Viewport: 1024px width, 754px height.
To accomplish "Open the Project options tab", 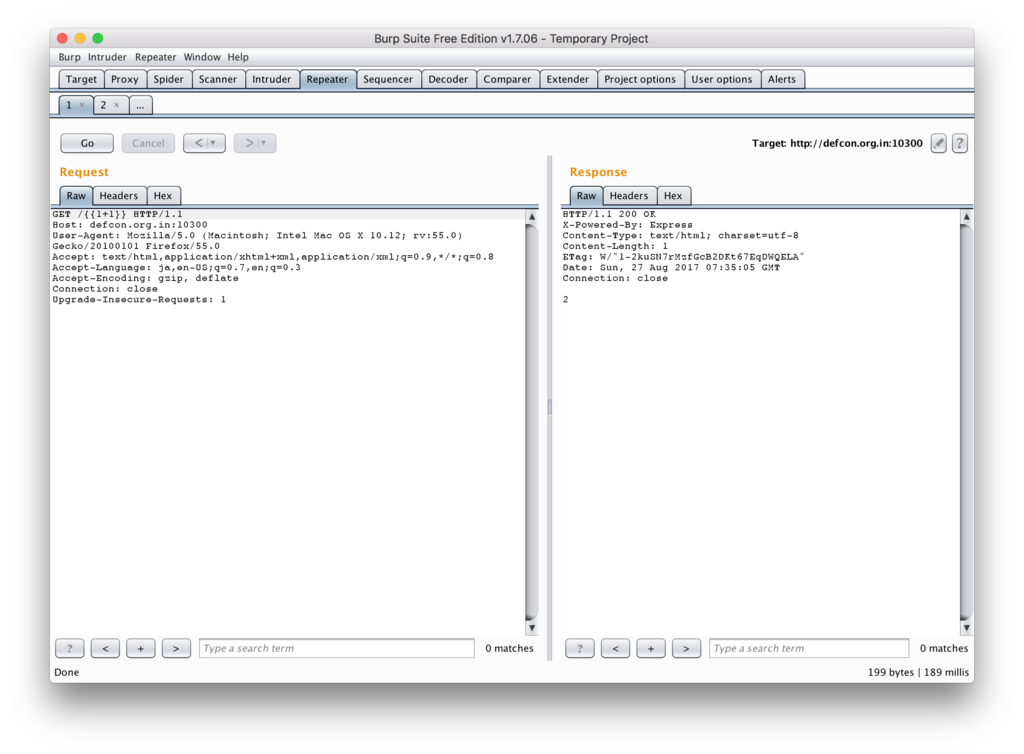I will pyautogui.click(x=640, y=79).
